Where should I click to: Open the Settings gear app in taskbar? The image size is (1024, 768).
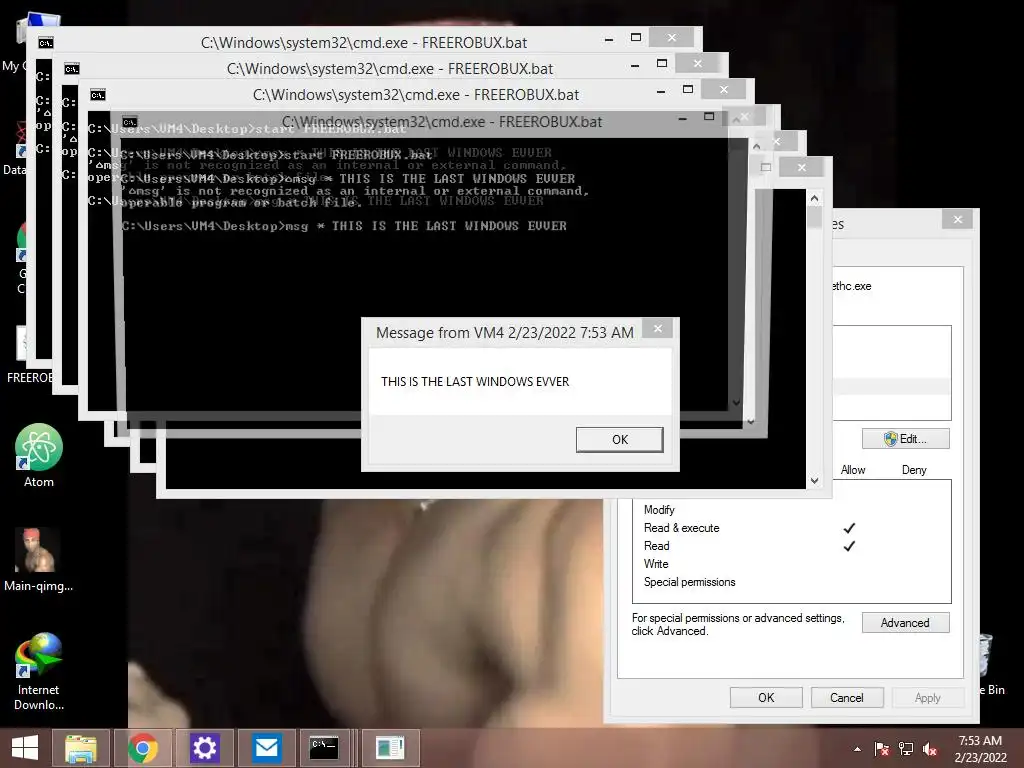pos(204,748)
